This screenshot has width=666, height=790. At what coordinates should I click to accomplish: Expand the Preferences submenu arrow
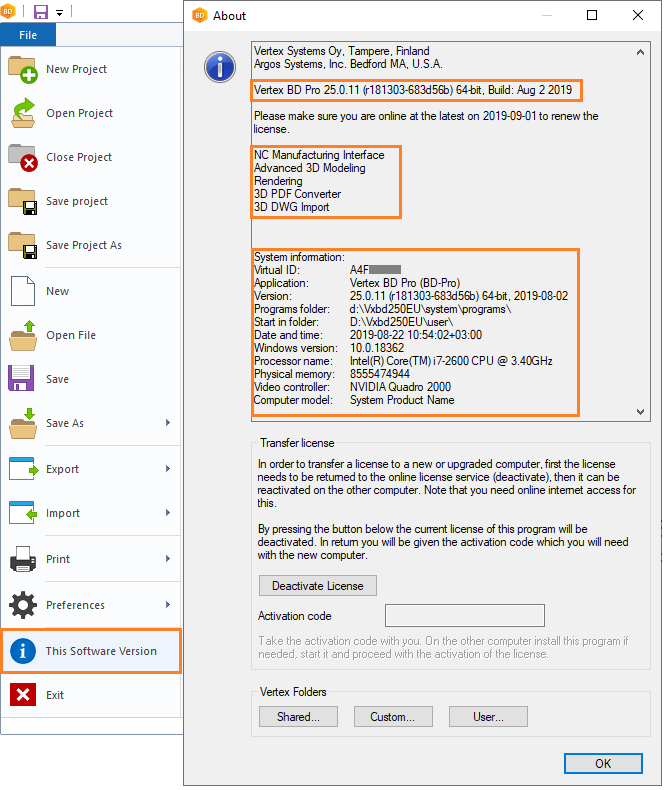click(168, 604)
